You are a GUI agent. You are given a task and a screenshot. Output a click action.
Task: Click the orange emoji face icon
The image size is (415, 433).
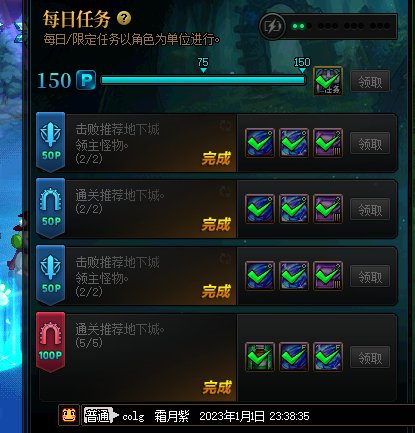[x=69, y=415]
